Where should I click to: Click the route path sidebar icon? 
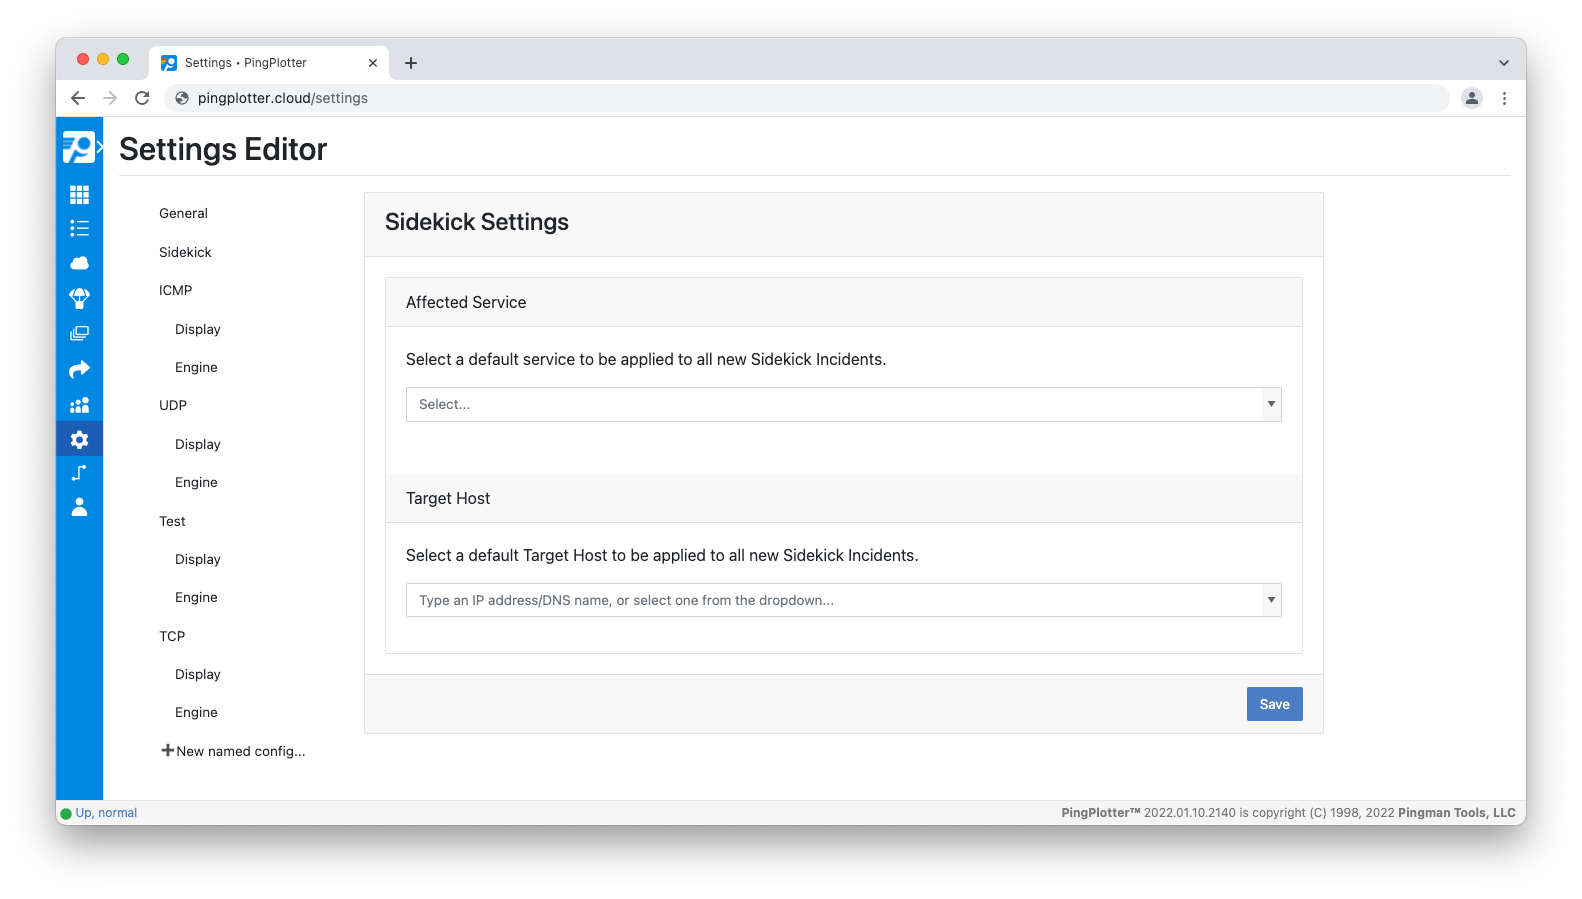[x=79, y=473]
